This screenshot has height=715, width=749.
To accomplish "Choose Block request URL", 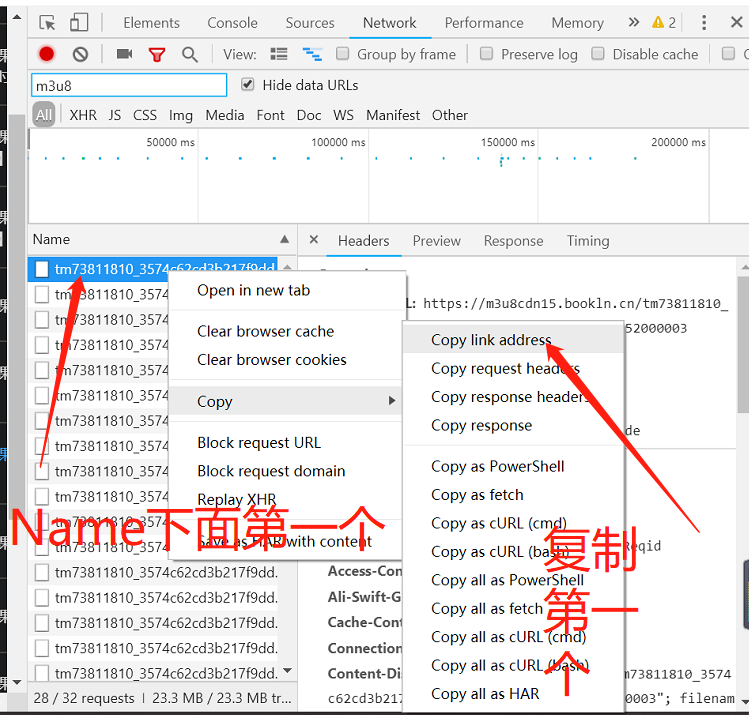I will (288, 443).
